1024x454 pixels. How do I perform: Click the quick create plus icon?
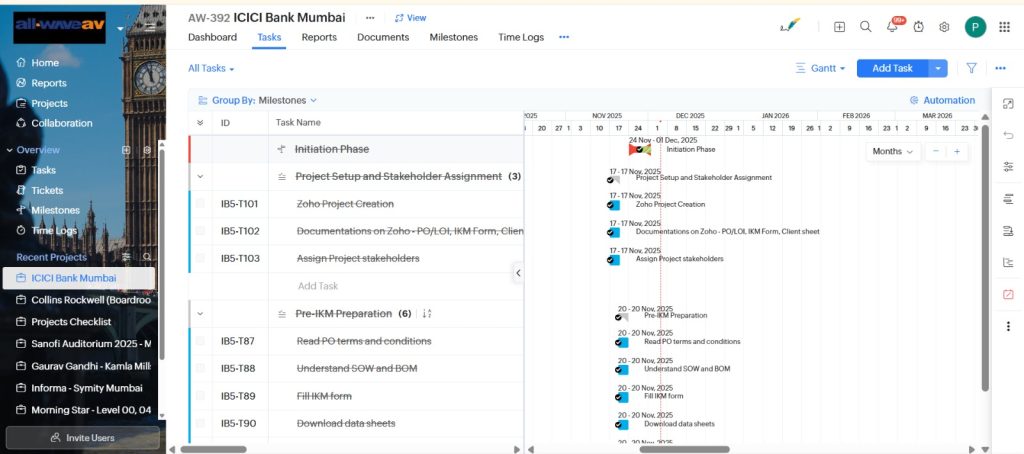[839, 27]
